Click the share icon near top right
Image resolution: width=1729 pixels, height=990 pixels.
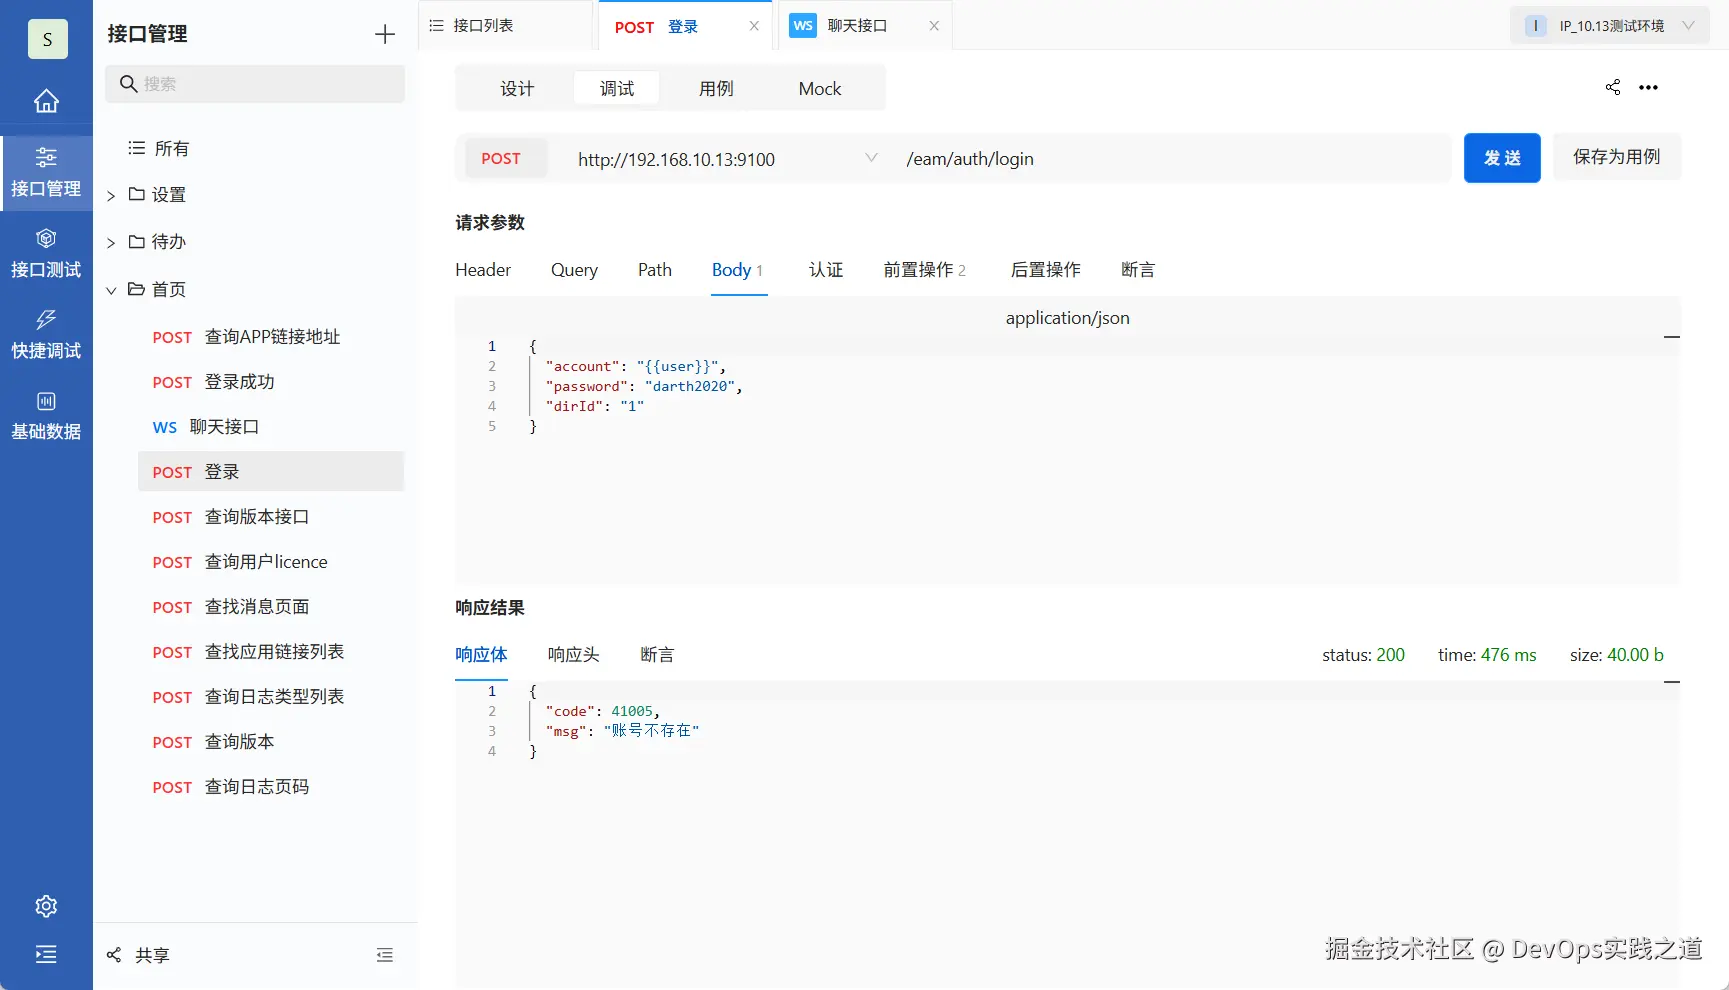[x=1613, y=87]
